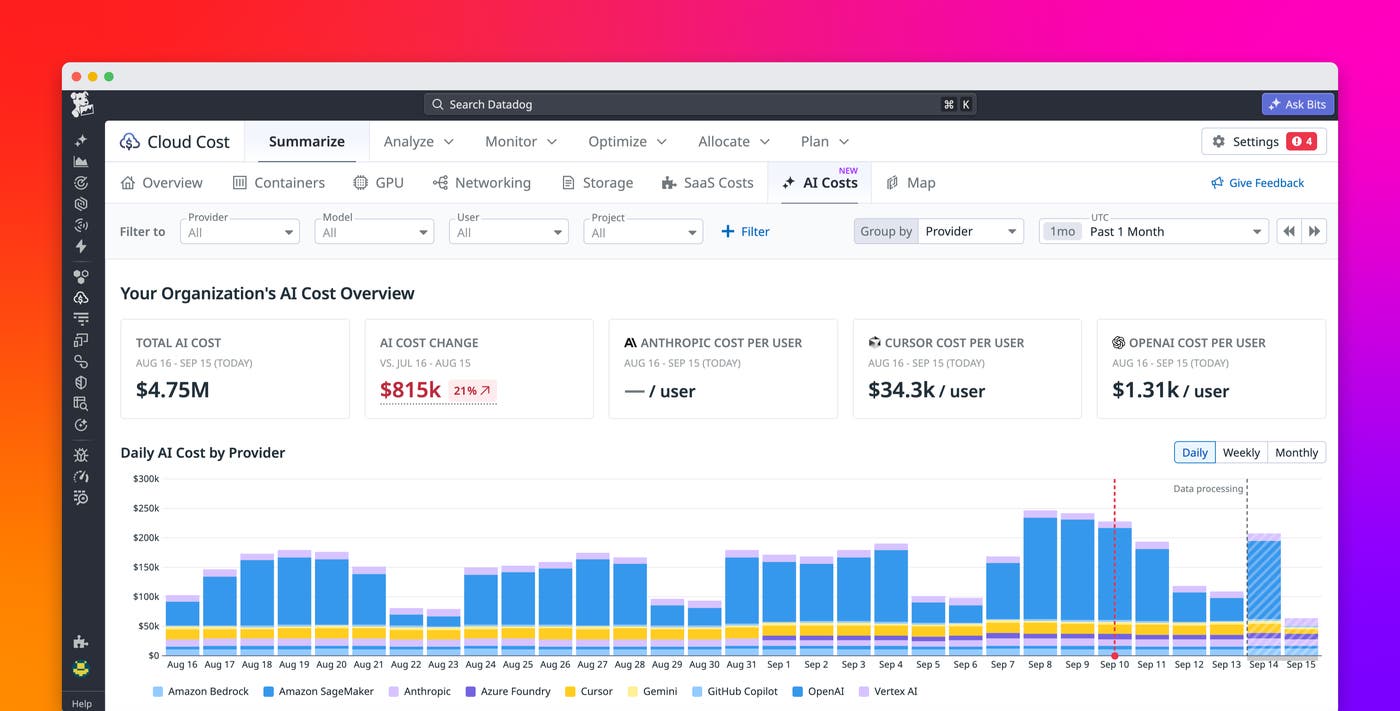1400x711 pixels.
Task: Click the Datadog dog logo
Action: pos(82,104)
